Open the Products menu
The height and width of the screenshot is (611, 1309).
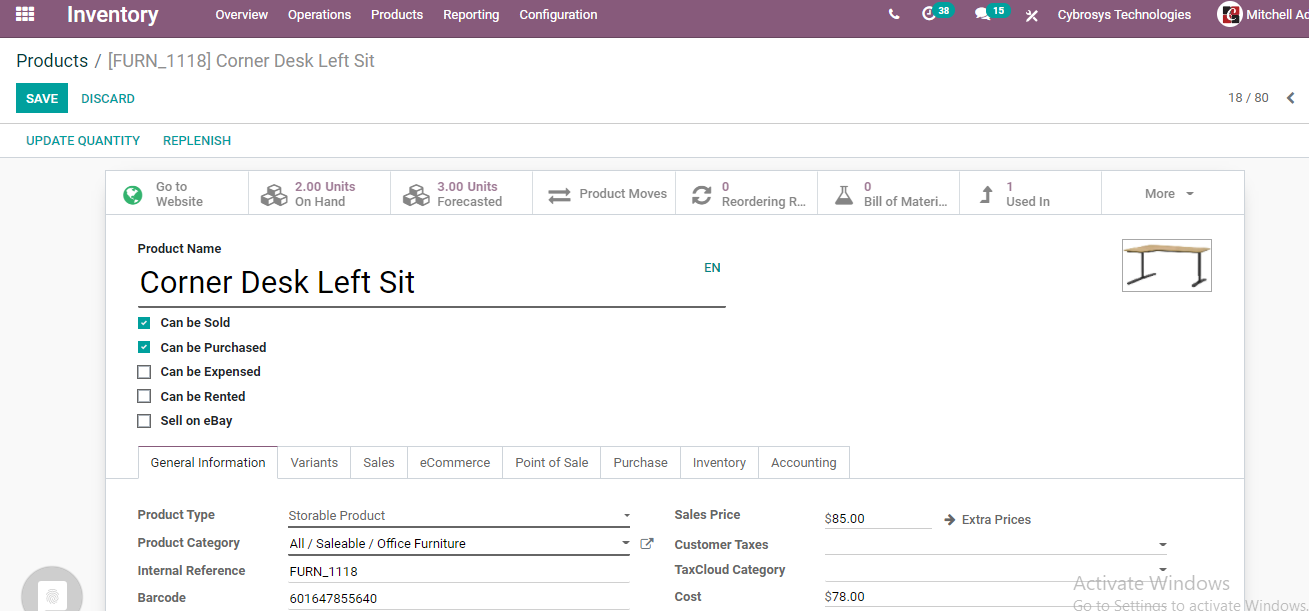(397, 15)
